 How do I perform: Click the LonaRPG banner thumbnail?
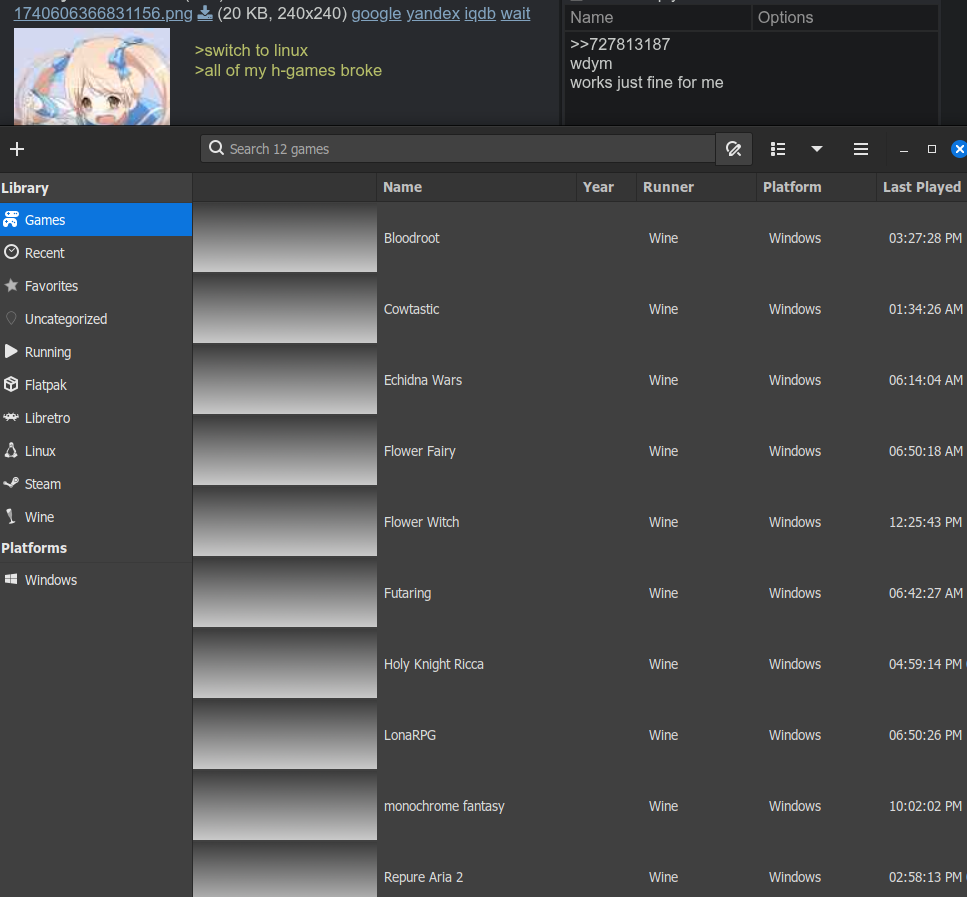pyautogui.click(x=285, y=734)
